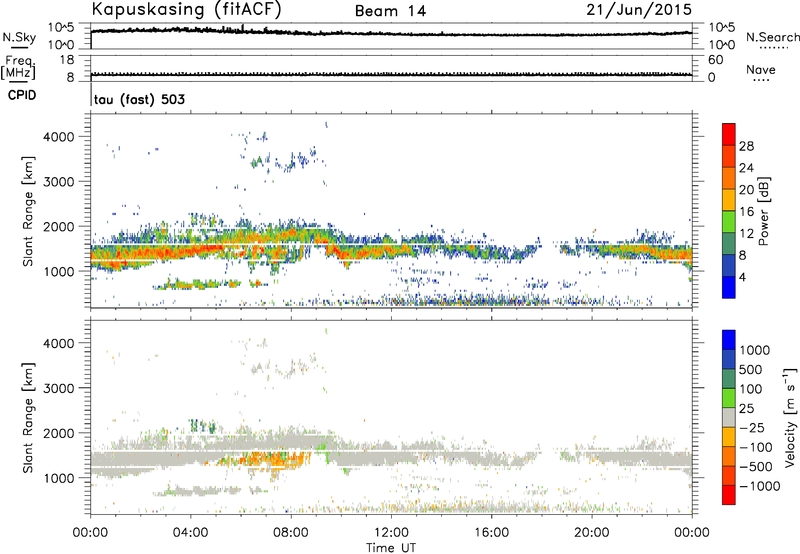Select the 04:00 time tick label
Image resolution: width=800 pixels, height=554 pixels.
(x=190, y=533)
